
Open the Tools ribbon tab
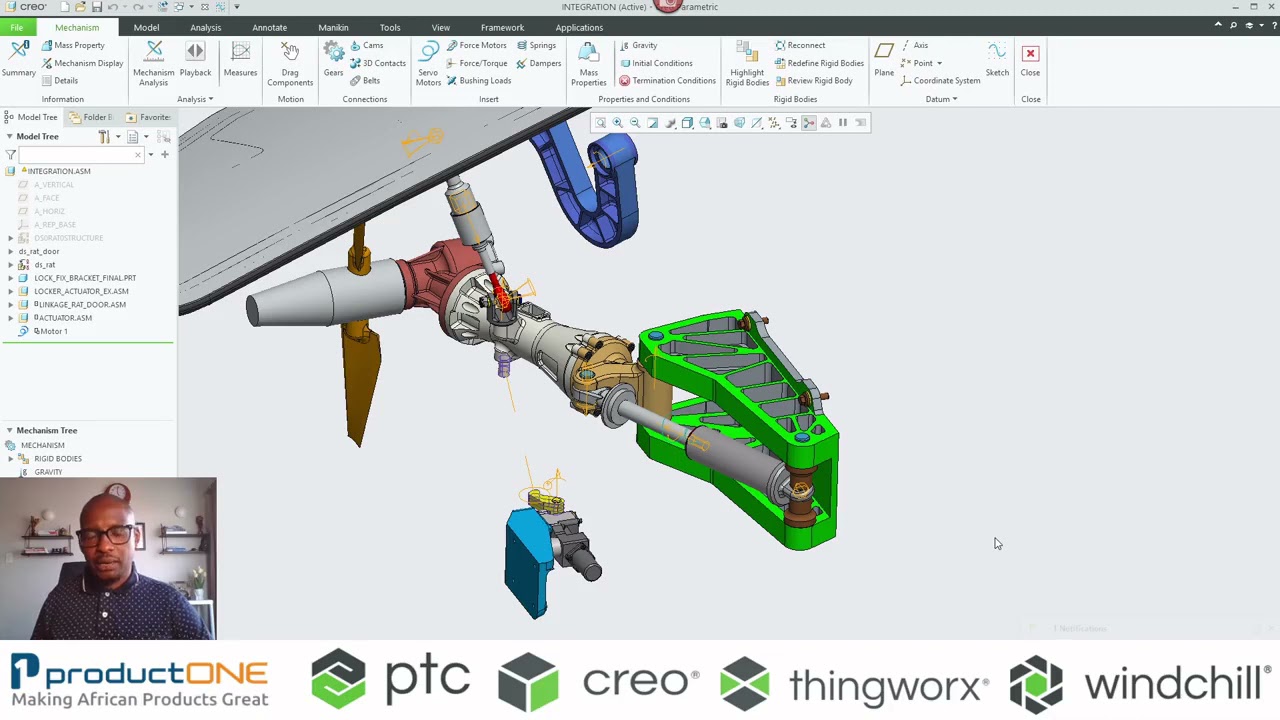pyautogui.click(x=390, y=27)
